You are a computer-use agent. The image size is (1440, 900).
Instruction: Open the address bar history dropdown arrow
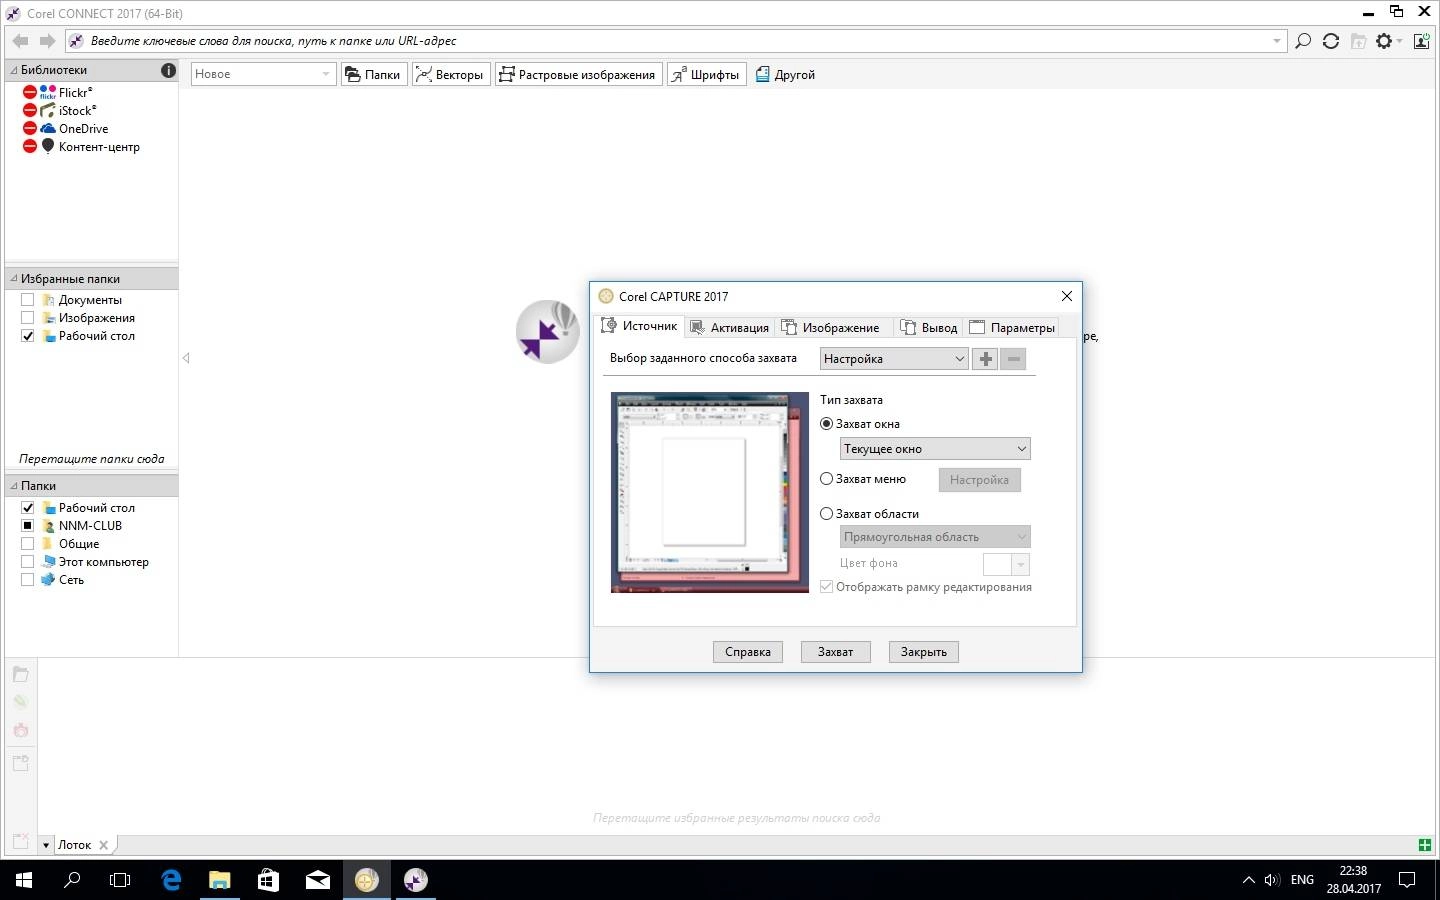click(x=1277, y=41)
